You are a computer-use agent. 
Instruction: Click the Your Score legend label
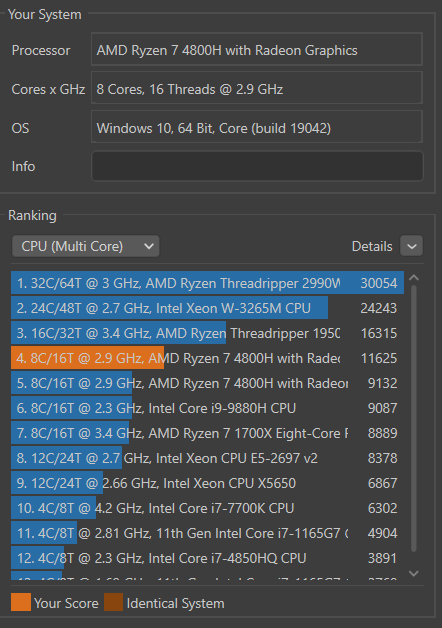pos(66,603)
